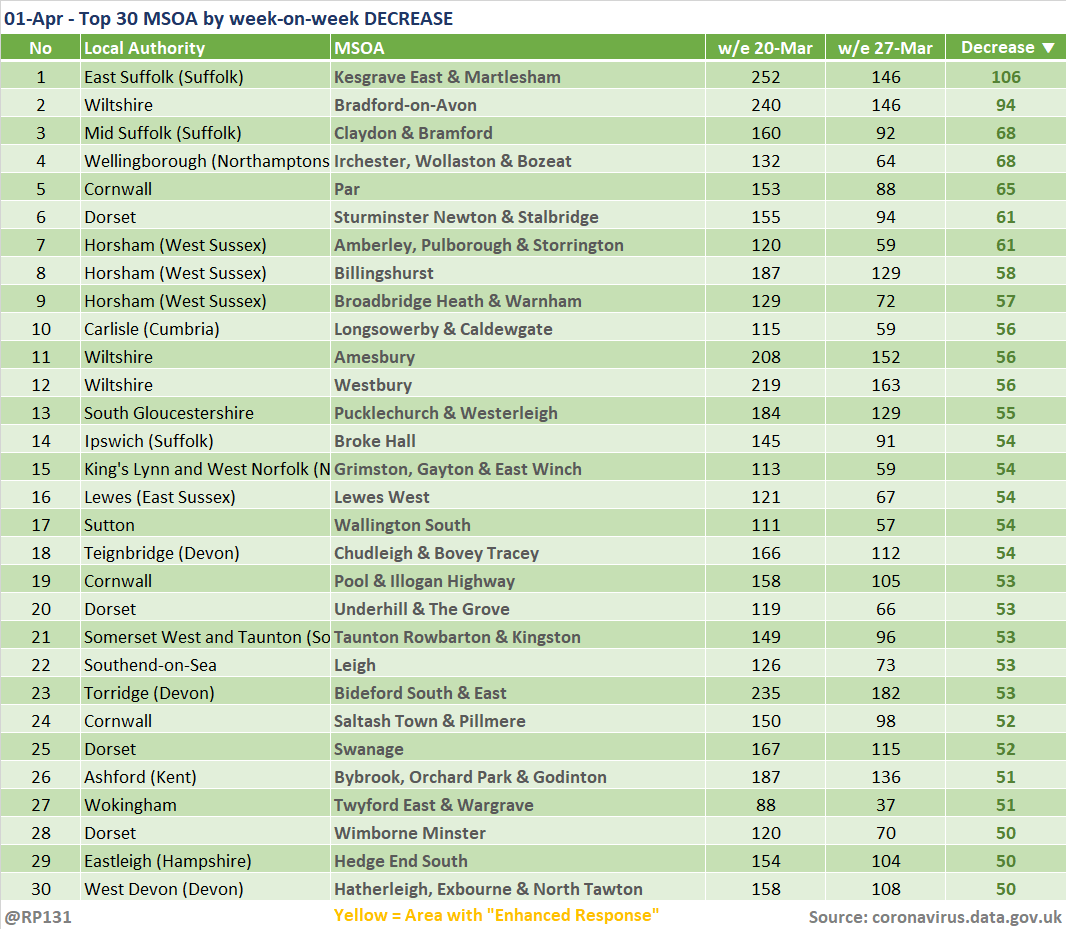Select the East Suffolk (Suffolk) cell
This screenshot has width=1066, height=929.
pyautogui.click(x=164, y=77)
